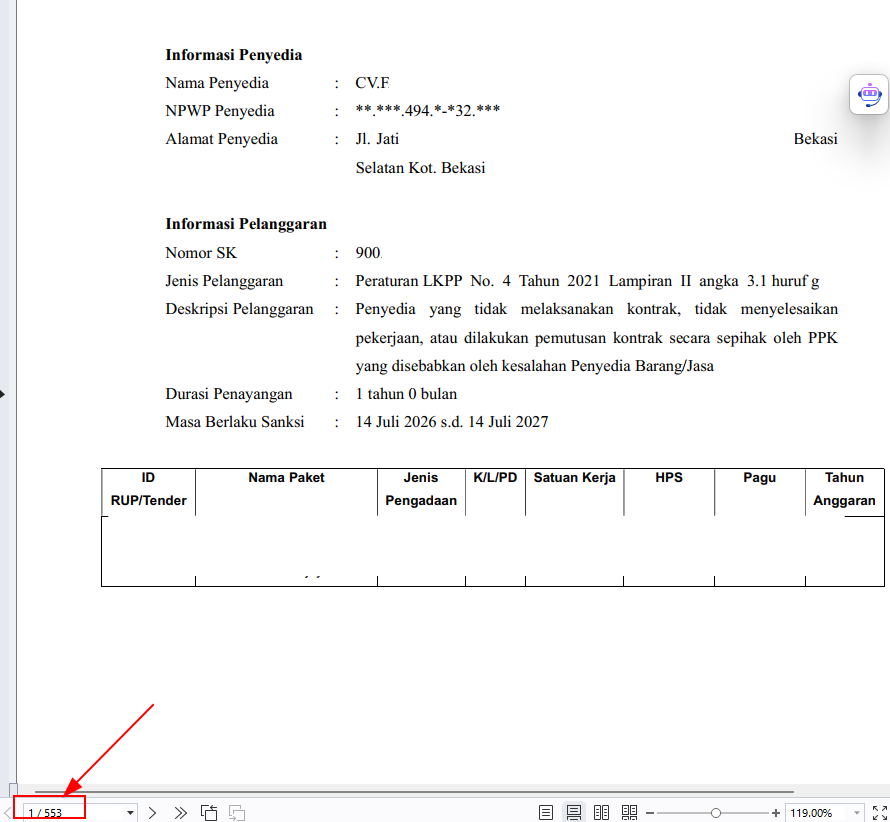Click the zoom slider handle
This screenshot has width=890, height=822.
click(716, 813)
